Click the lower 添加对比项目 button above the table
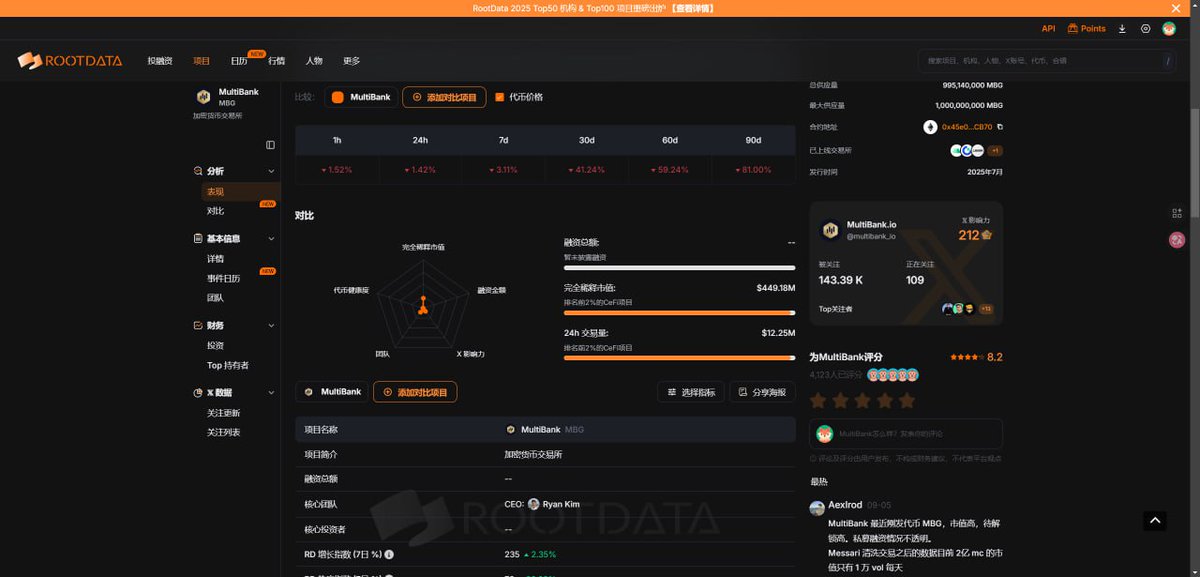The height and width of the screenshot is (577, 1200). coord(415,392)
